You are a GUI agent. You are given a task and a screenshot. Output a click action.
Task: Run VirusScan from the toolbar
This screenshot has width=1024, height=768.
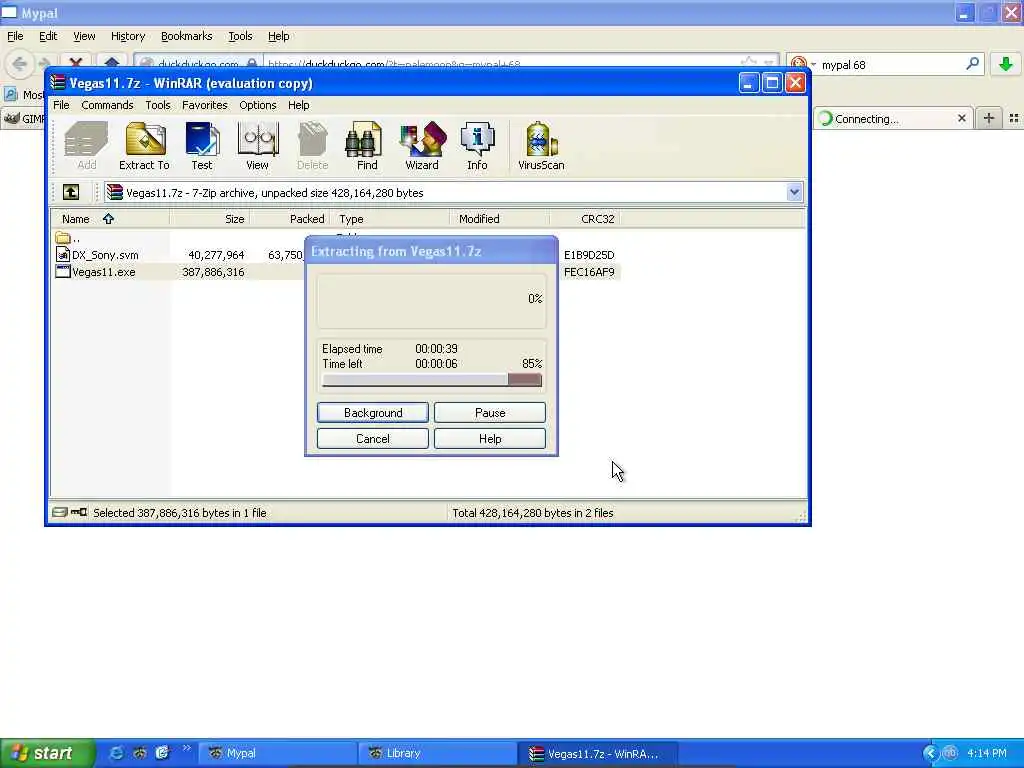click(541, 146)
